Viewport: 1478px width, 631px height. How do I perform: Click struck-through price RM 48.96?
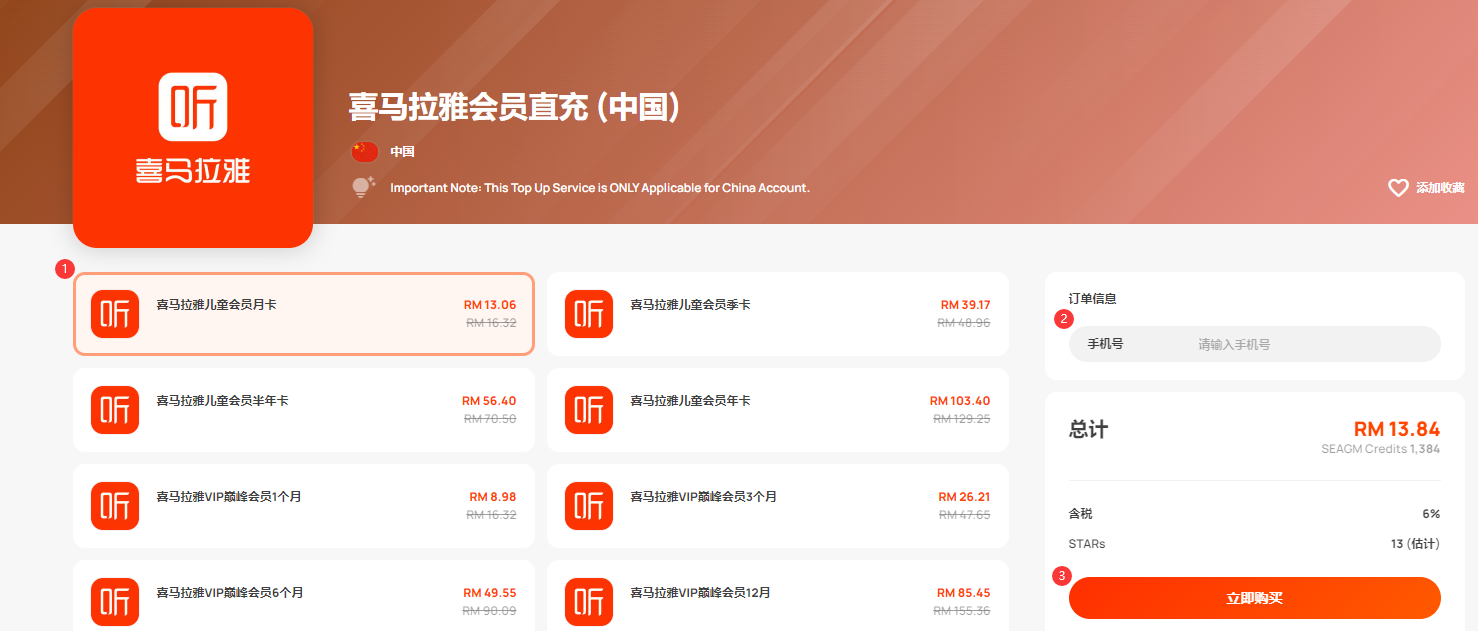pyautogui.click(x=964, y=323)
